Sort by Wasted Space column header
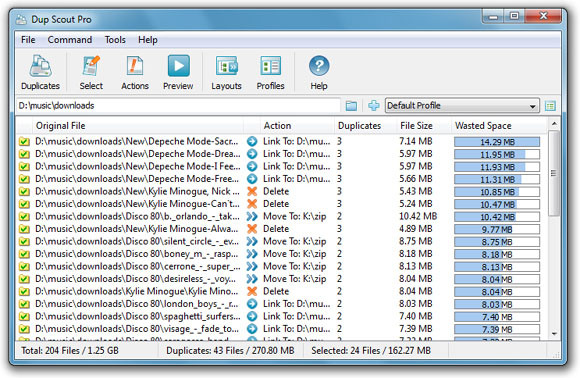Viewport: 580px width, 378px height. 499,126
